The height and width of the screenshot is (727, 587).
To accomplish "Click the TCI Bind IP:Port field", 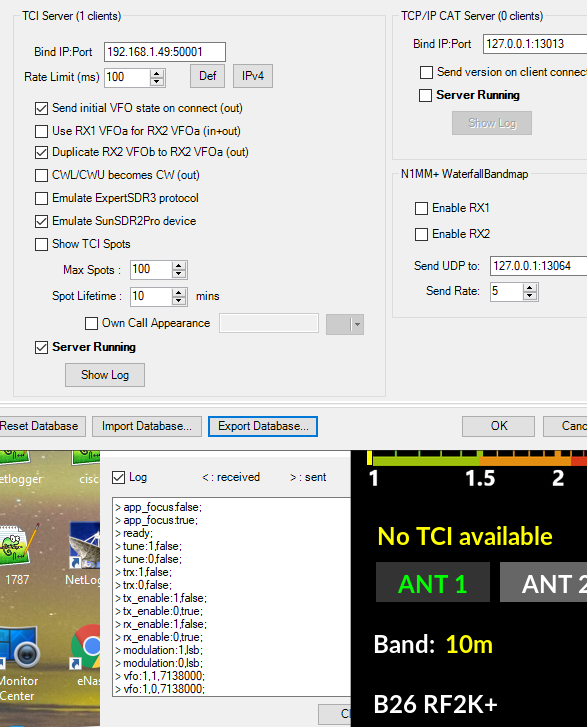I will [165, 51].
